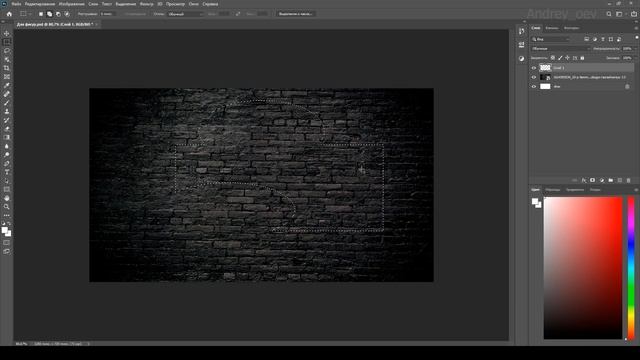The width and height of the screenshot is (640, 360).
Task: Change screen mode at the toolbar bottom
Action: tap(7, 251)
